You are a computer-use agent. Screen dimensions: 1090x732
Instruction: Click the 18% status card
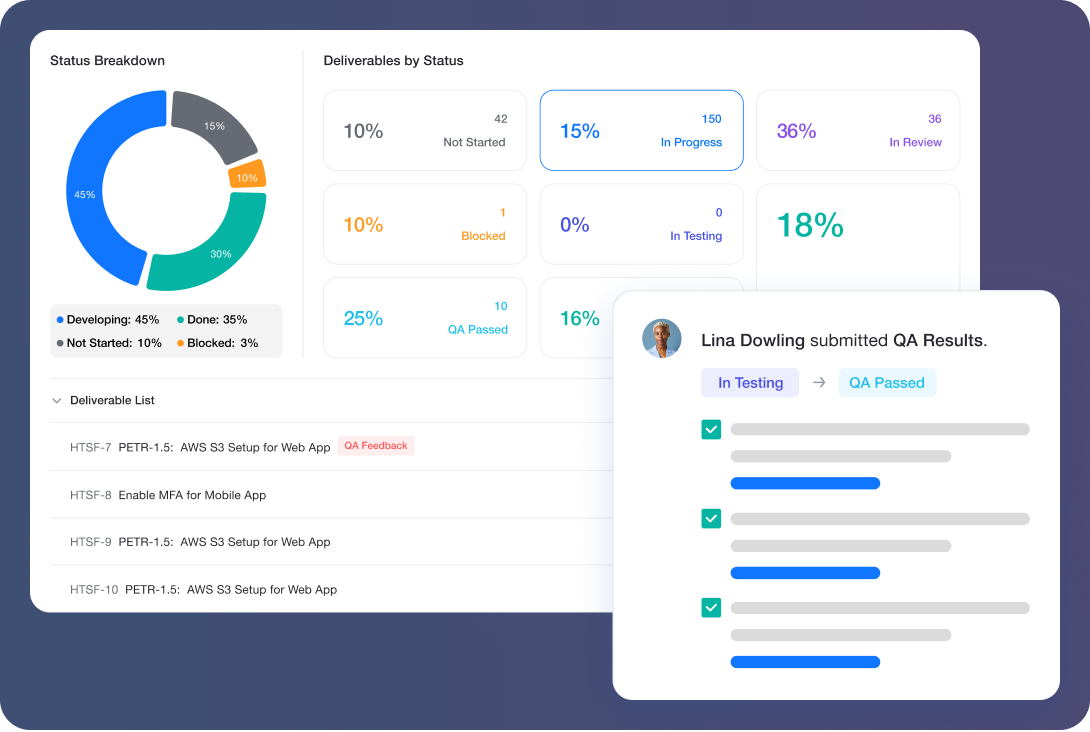pos(857,227)
